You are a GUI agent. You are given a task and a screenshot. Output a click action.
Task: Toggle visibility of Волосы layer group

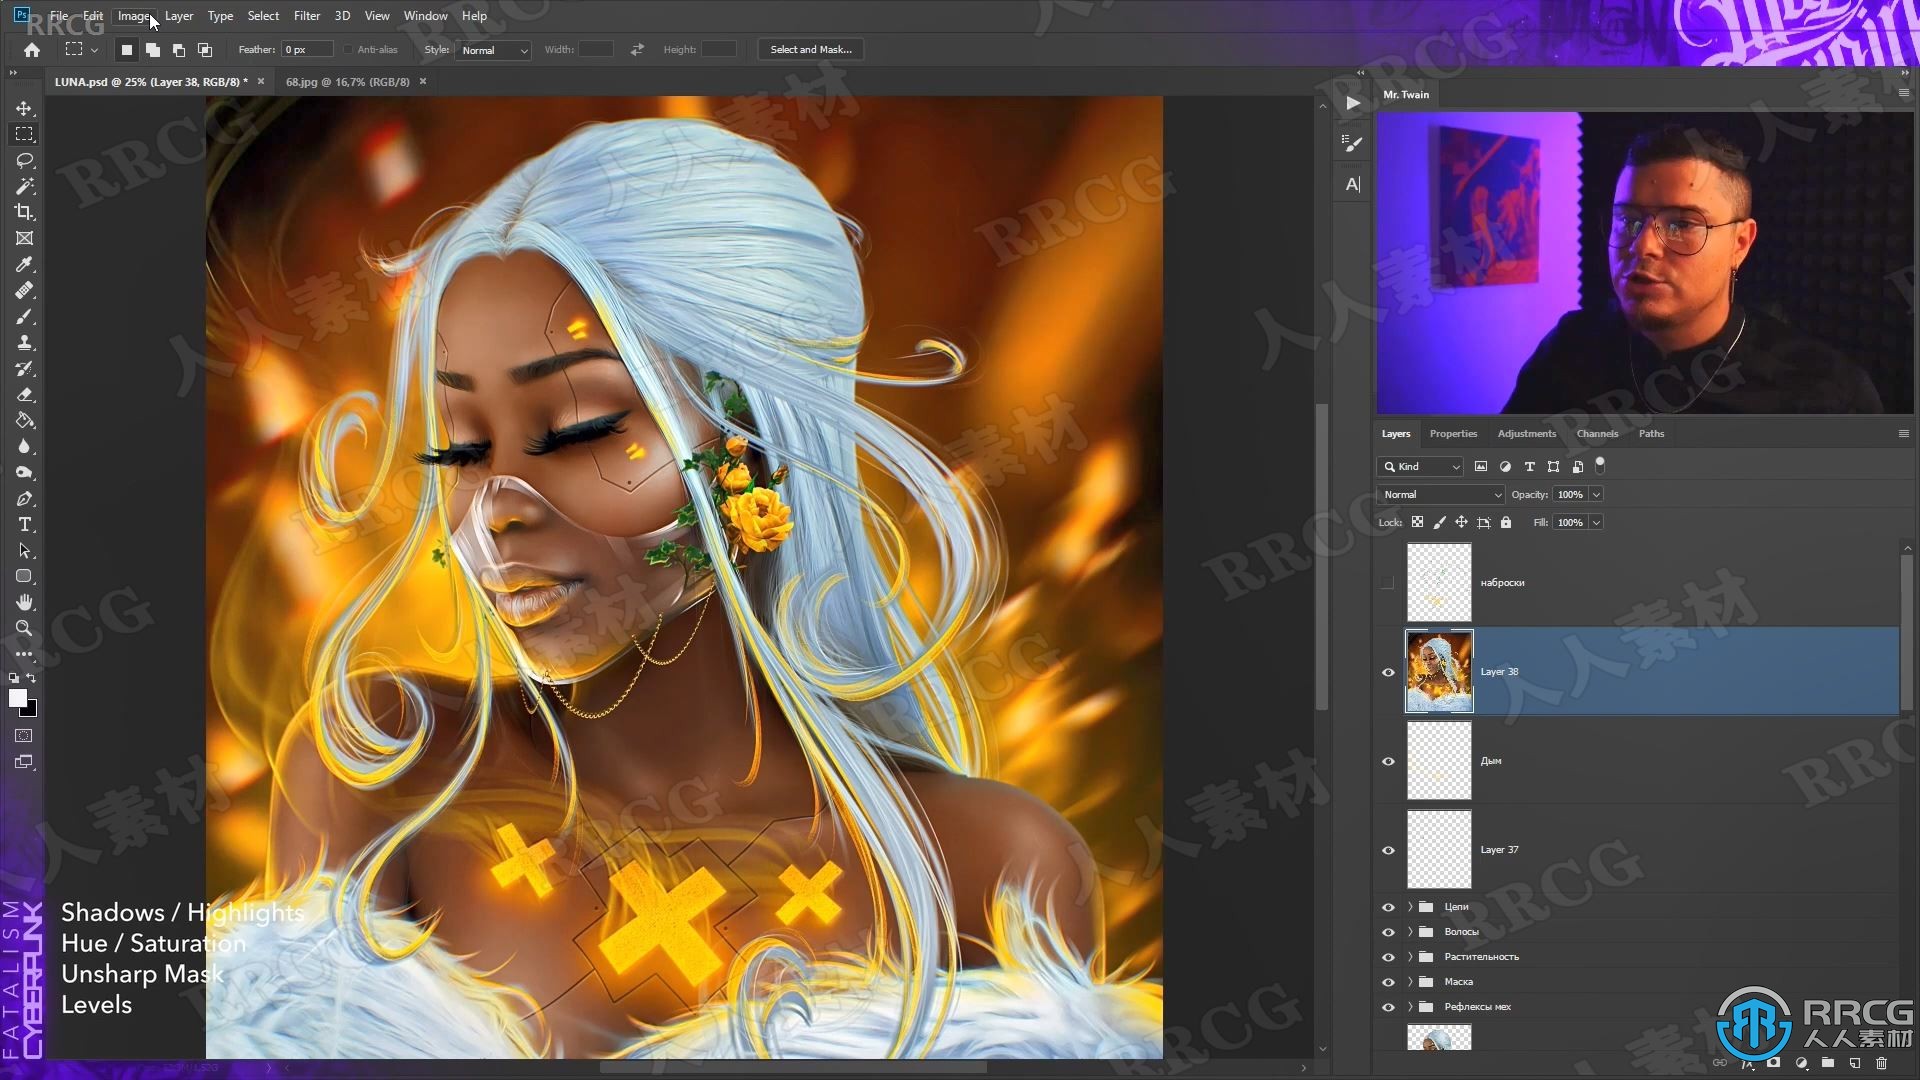coord(1389,931)
